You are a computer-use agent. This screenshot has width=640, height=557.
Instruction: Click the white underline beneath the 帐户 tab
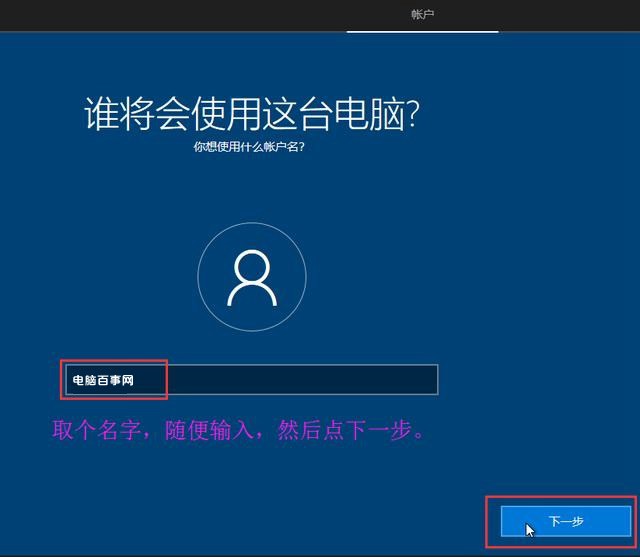click(422, 31)
